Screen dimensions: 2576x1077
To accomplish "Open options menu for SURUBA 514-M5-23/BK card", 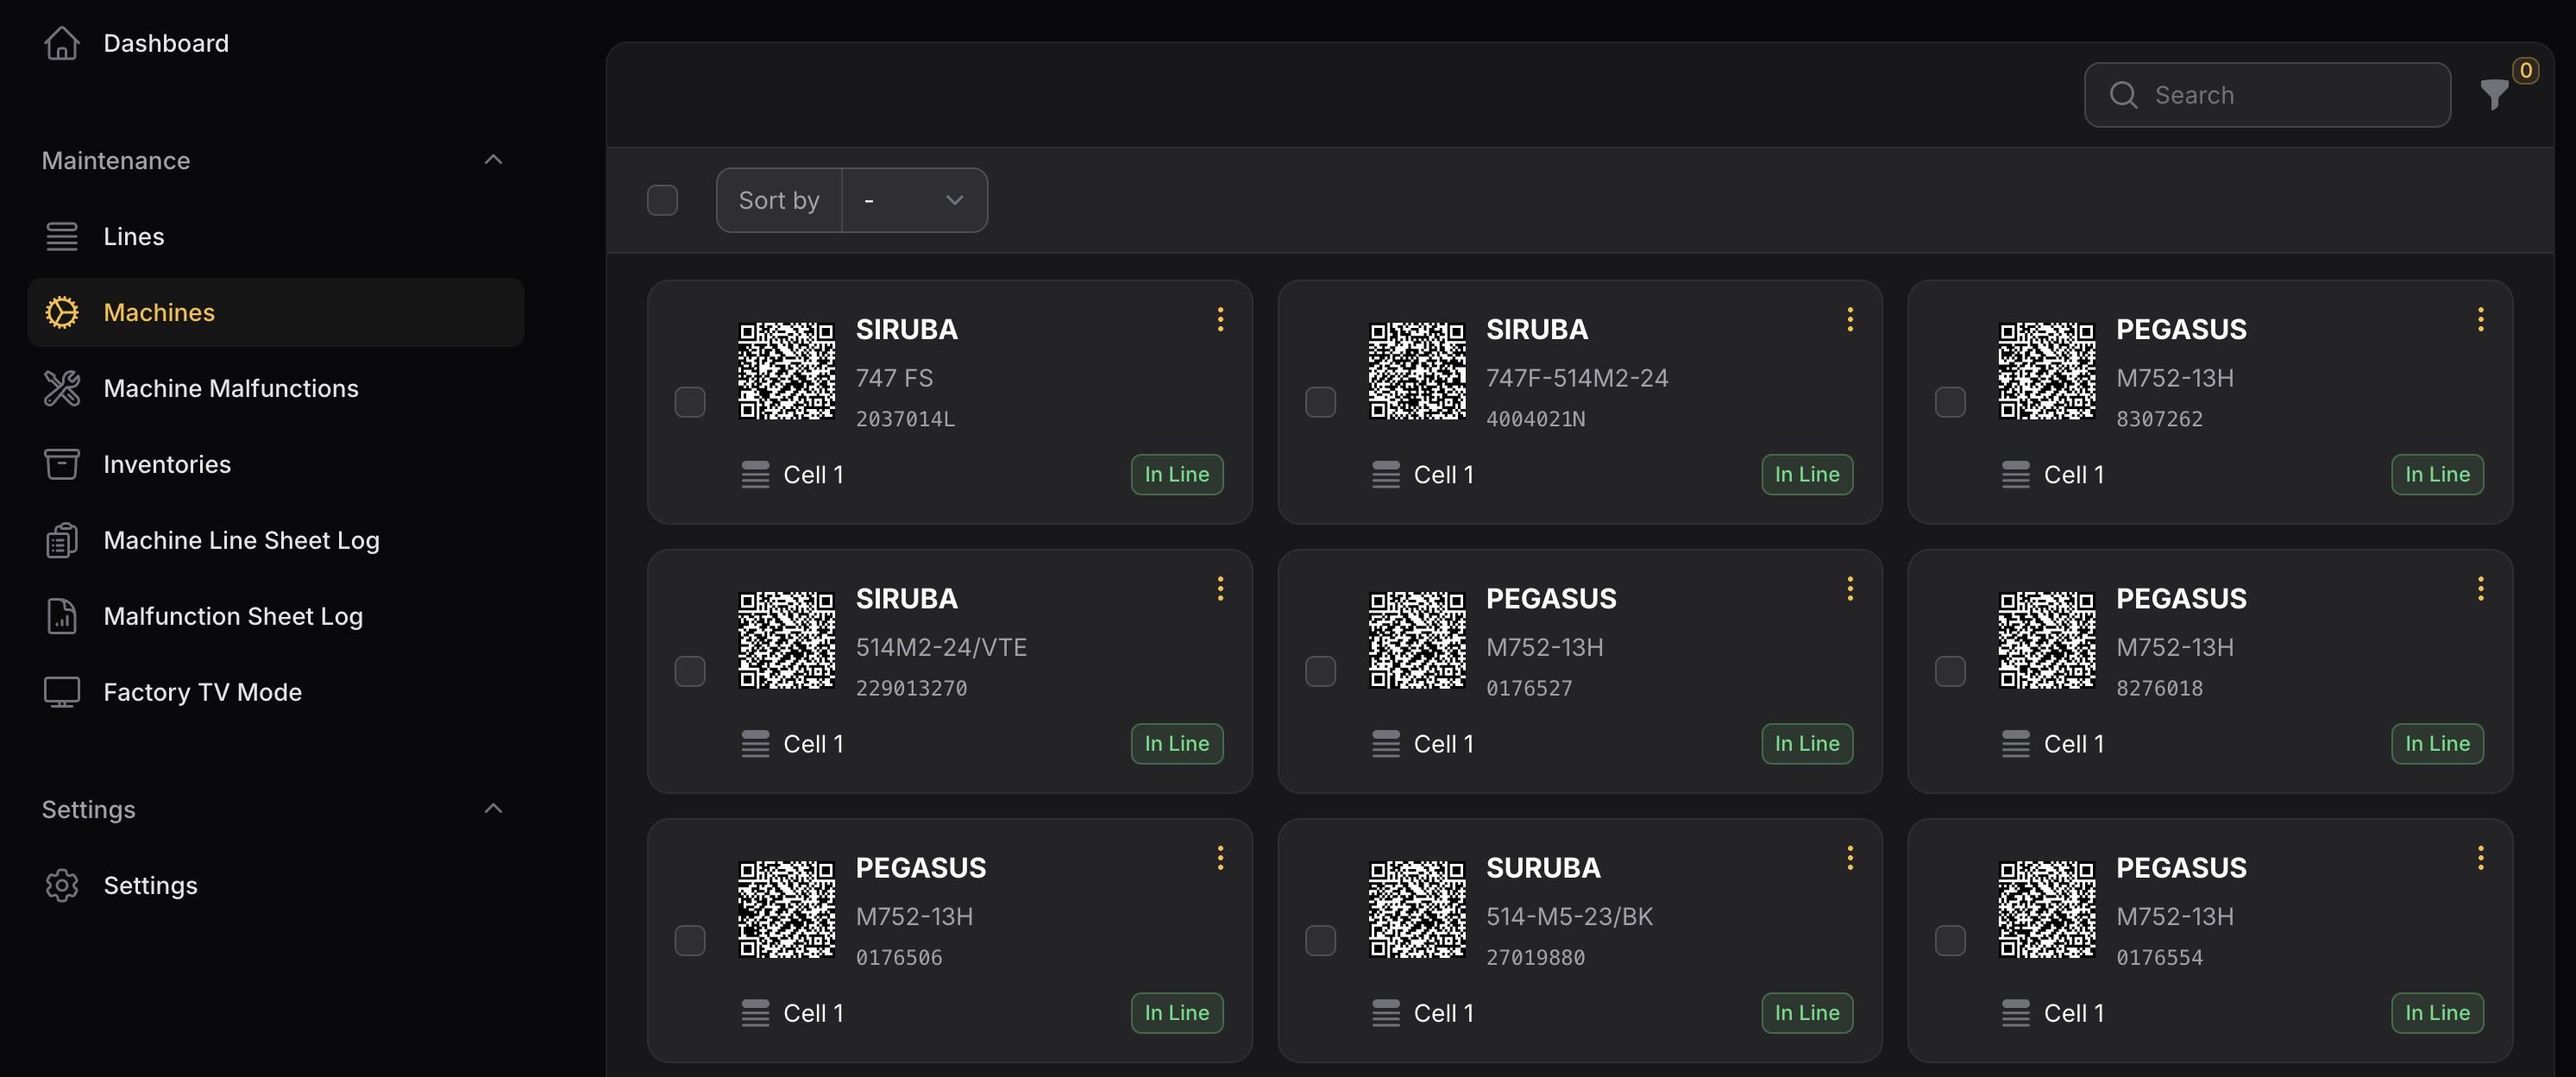I will tap(1850, 858).
